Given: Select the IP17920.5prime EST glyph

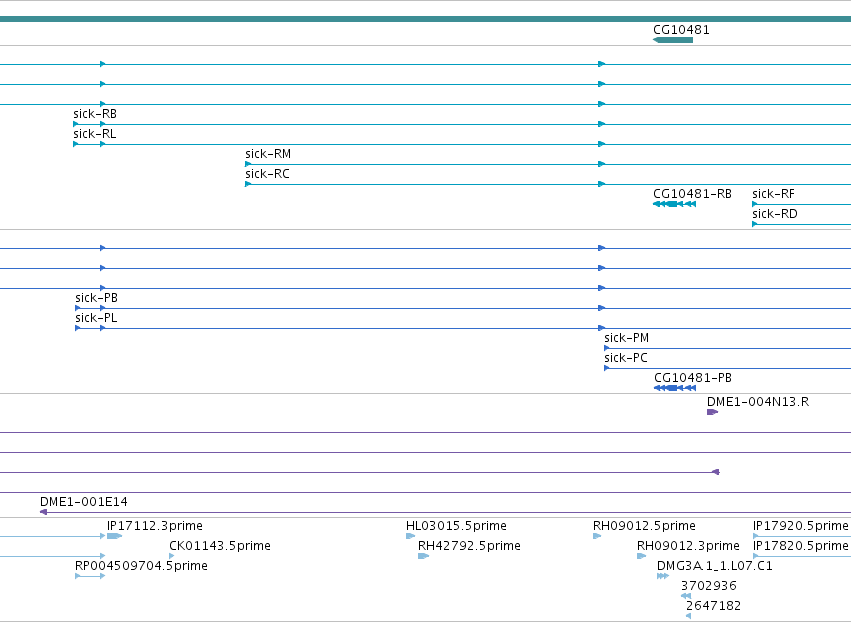Looking at the screenshot, I should point(802,536).
